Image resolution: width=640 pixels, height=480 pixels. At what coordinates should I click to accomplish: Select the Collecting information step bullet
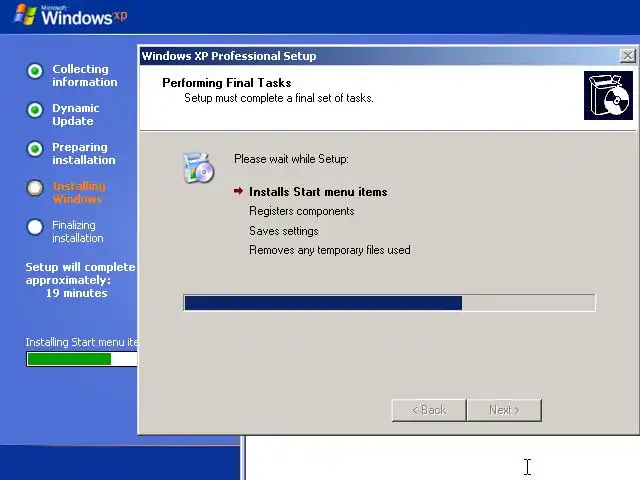pyautogui.click(x=35, y=71)
